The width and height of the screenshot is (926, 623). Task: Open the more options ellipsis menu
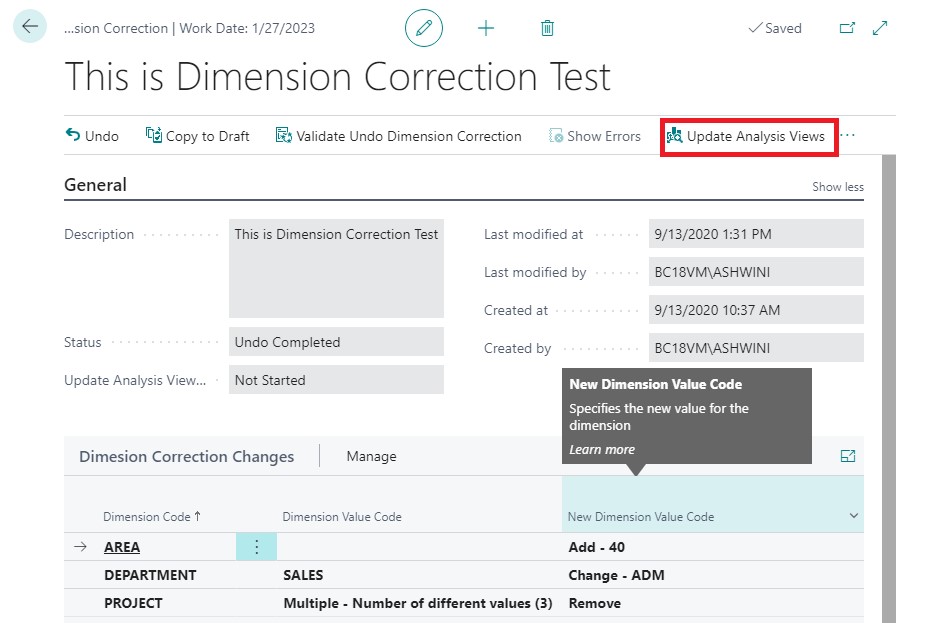(849, 136)
